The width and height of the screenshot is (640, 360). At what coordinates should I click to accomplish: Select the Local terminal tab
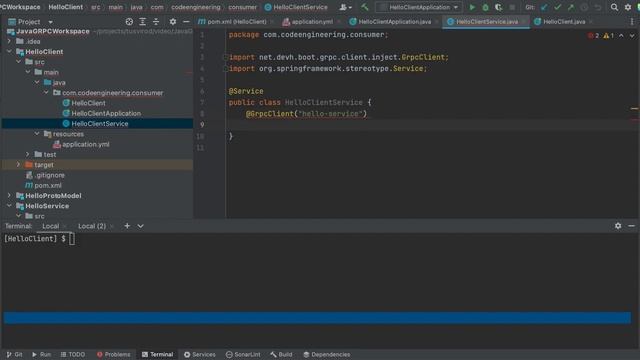51,226
